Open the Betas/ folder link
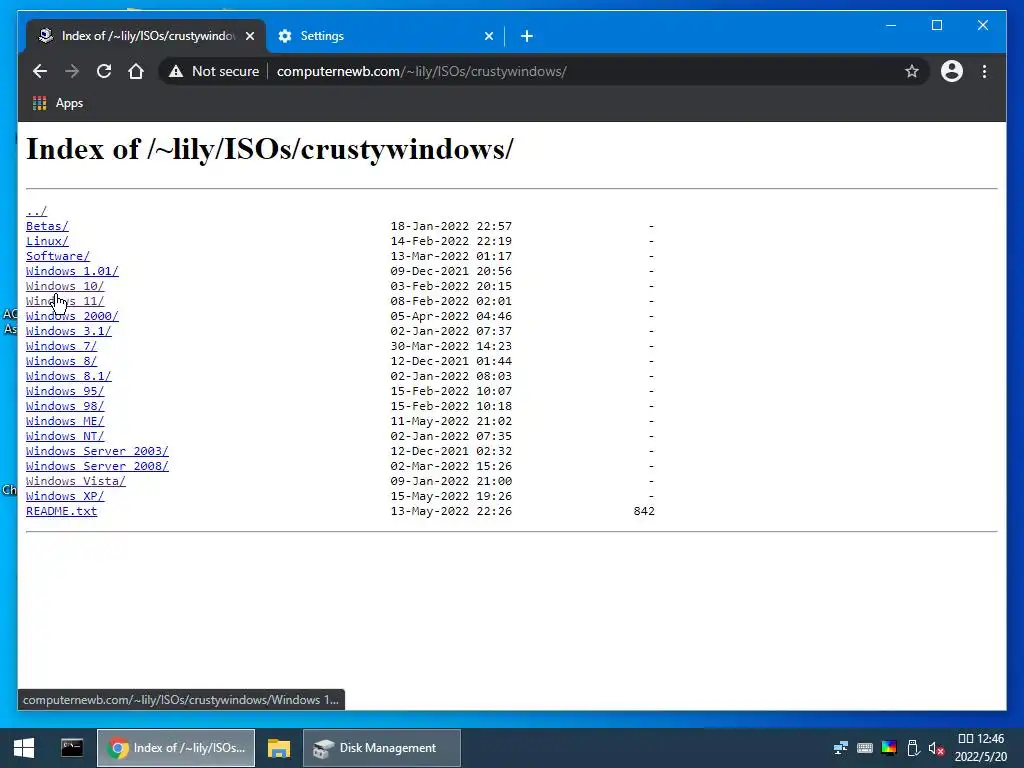 [x=47, y=226]
